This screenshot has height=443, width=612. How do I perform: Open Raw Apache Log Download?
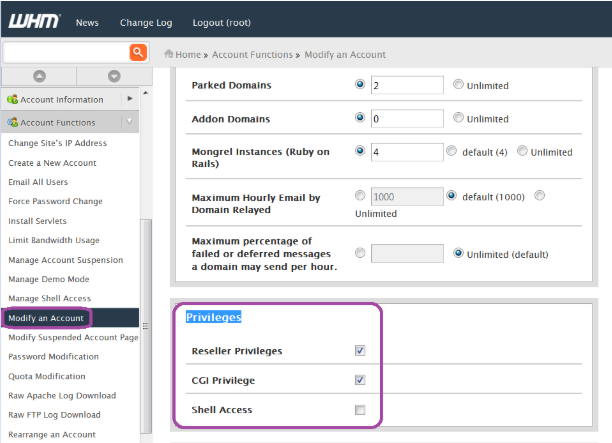[62, 395]
